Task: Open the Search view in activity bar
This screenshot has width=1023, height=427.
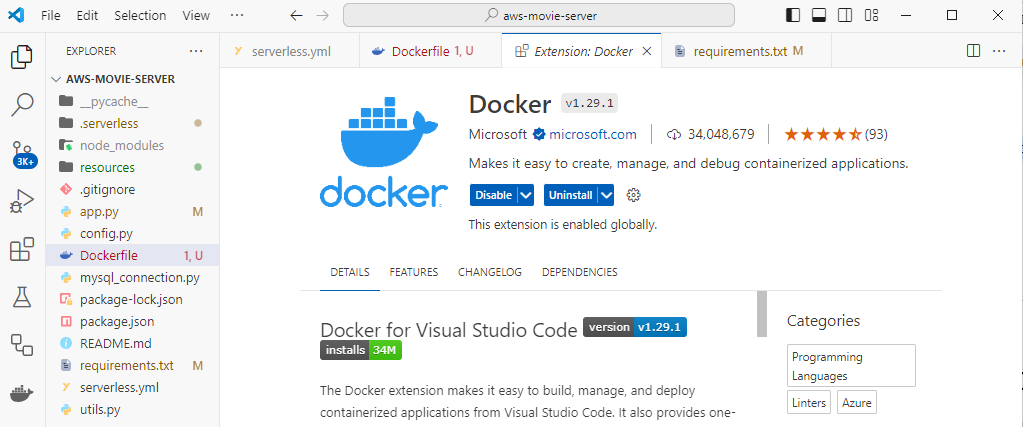Action: [x=22, y=104]
